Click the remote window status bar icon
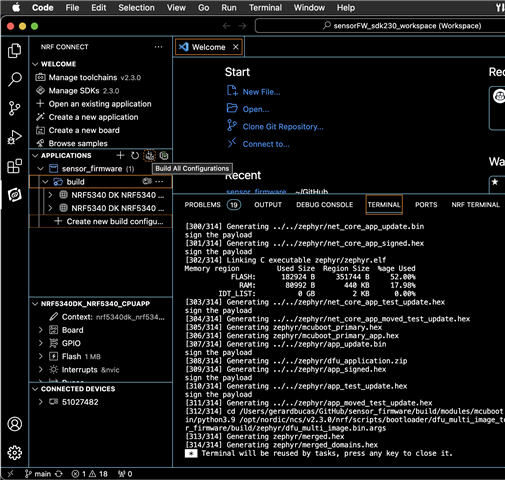 click(x=11, y=473)
